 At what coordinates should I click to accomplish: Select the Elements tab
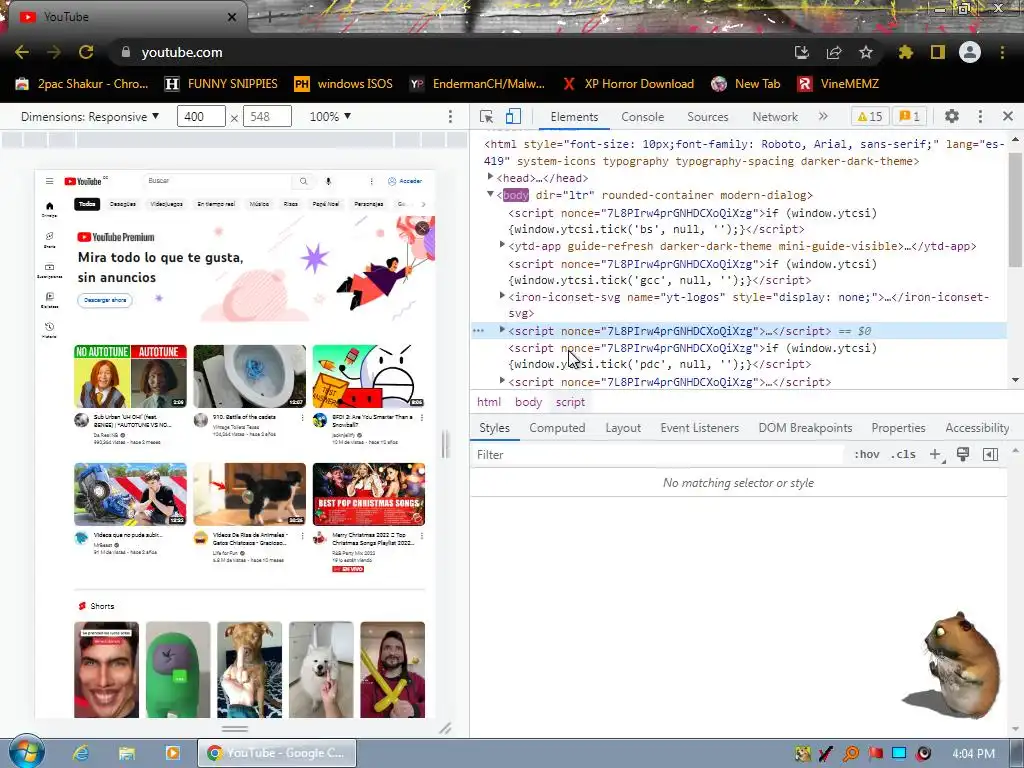[574, 116]
